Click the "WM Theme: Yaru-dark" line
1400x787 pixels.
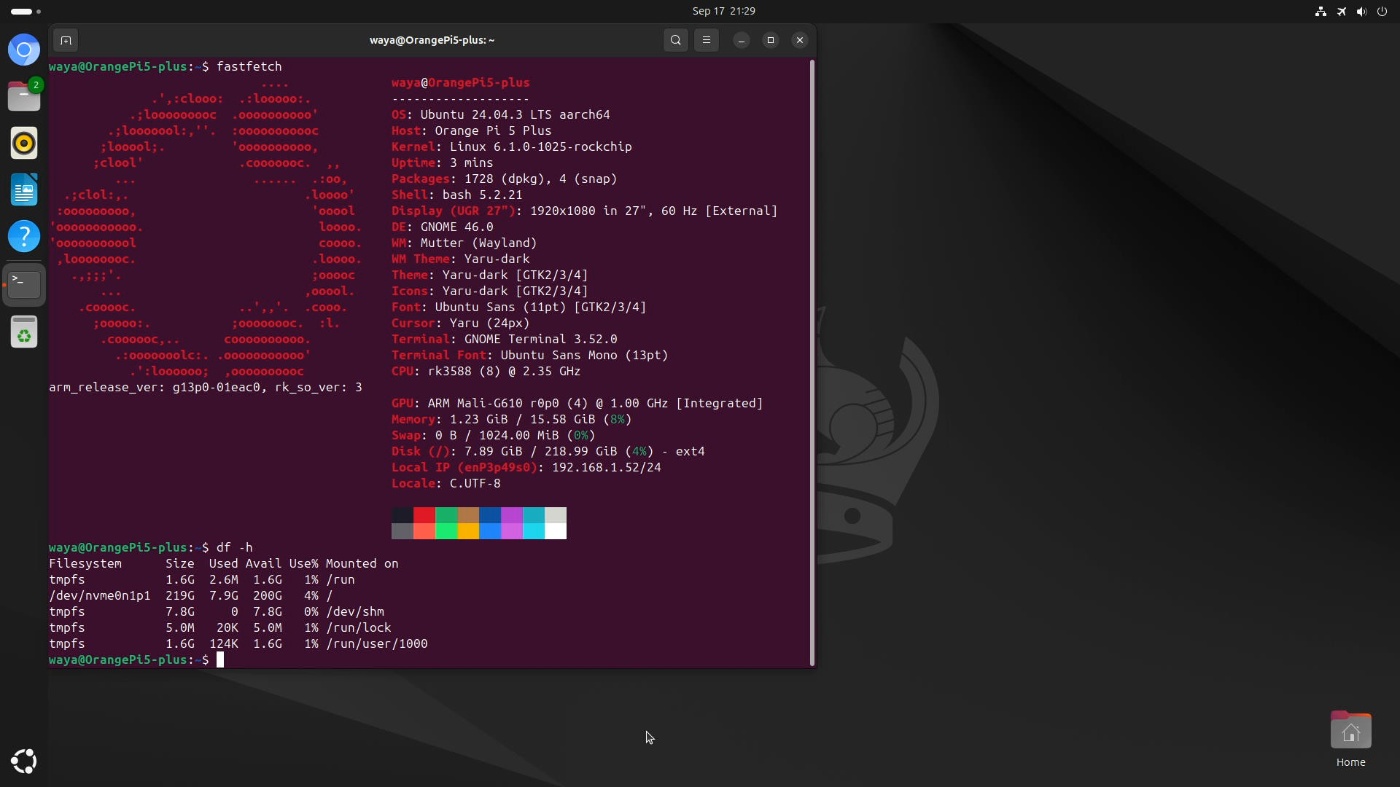(x=461, y=259)
